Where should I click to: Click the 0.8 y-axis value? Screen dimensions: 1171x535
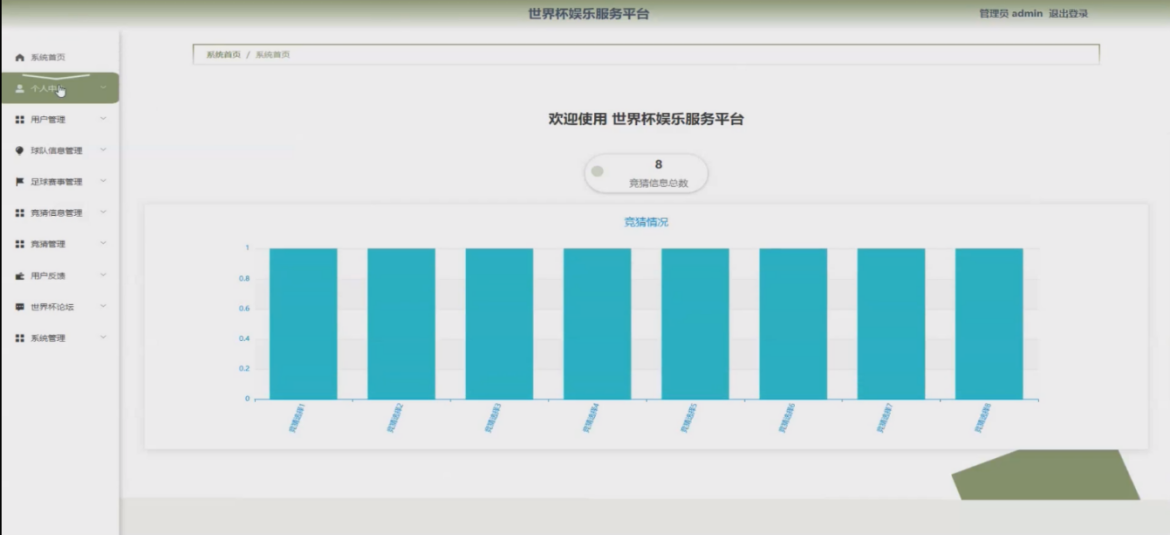click(244, 279)
